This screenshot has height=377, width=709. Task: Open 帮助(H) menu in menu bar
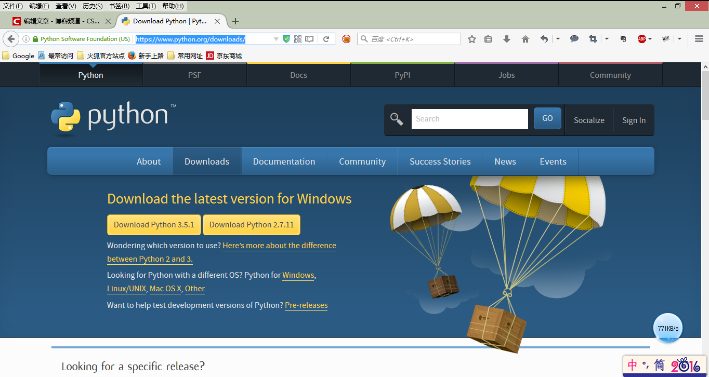pos(173,6)
